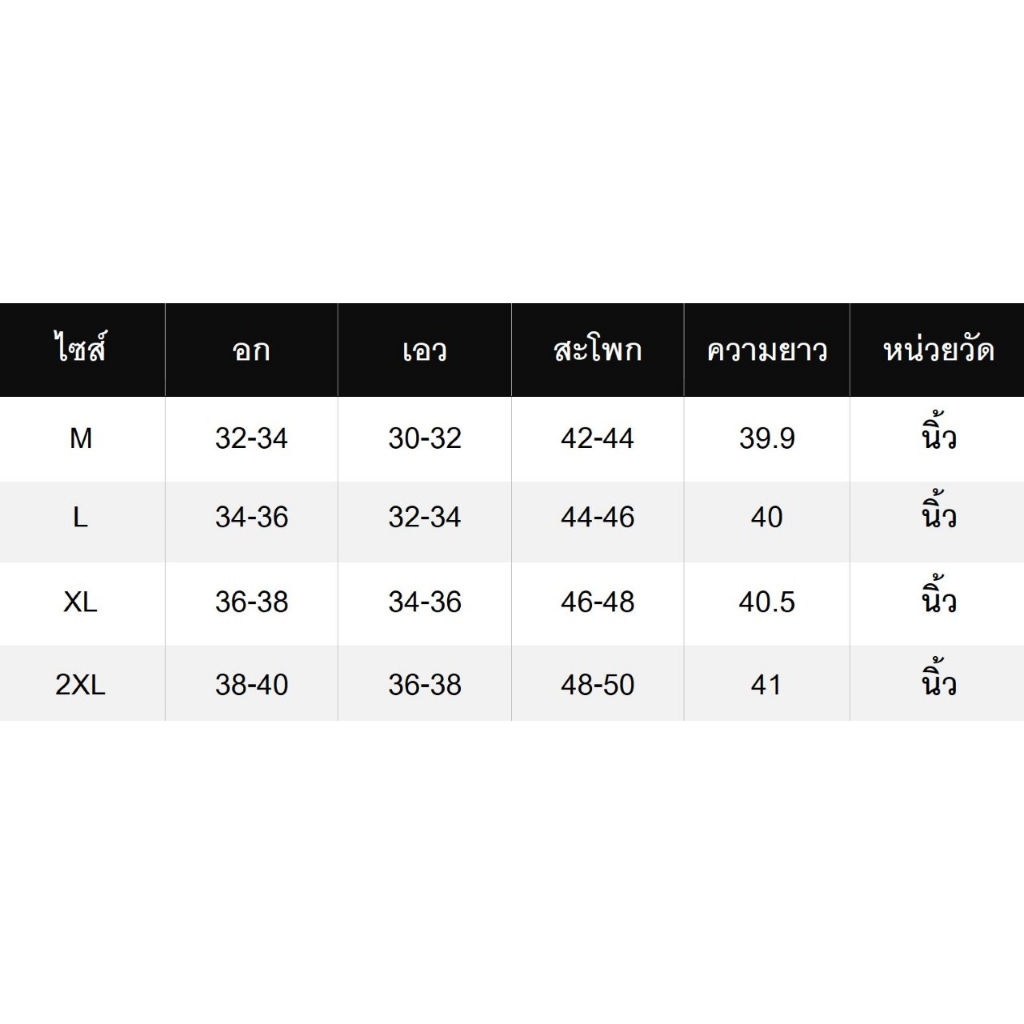Click the XL size row label
The width and height of the screenshot is (1024, 1024).
coord(81,602)
